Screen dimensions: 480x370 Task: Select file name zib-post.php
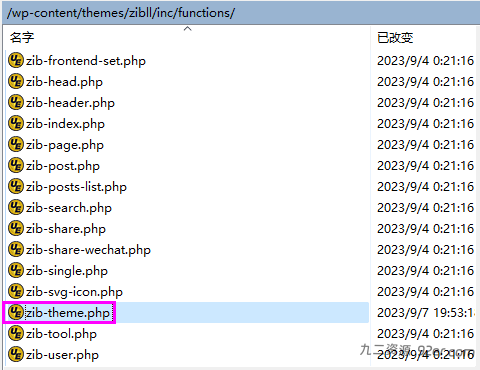tap(63, 166)
